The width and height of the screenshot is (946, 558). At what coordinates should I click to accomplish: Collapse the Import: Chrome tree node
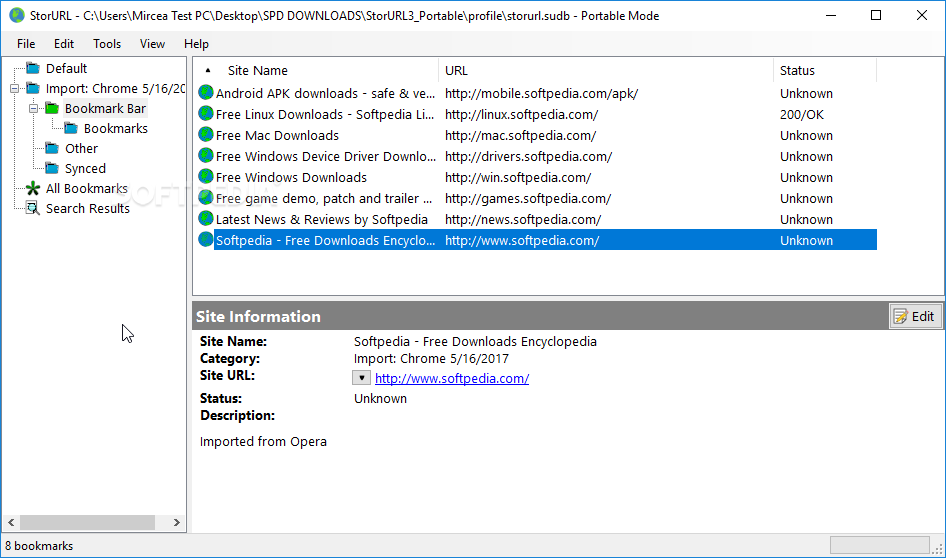14,89
